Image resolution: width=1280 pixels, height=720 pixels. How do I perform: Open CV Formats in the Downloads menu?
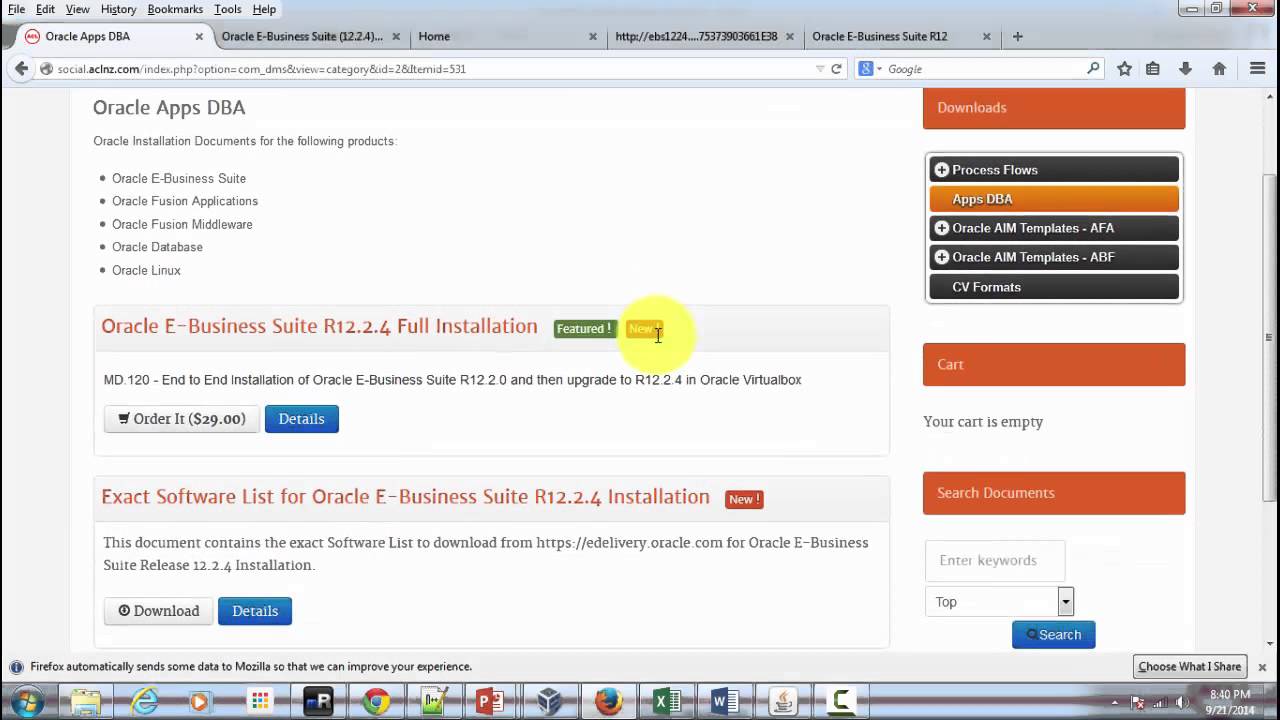[1054, 287]
